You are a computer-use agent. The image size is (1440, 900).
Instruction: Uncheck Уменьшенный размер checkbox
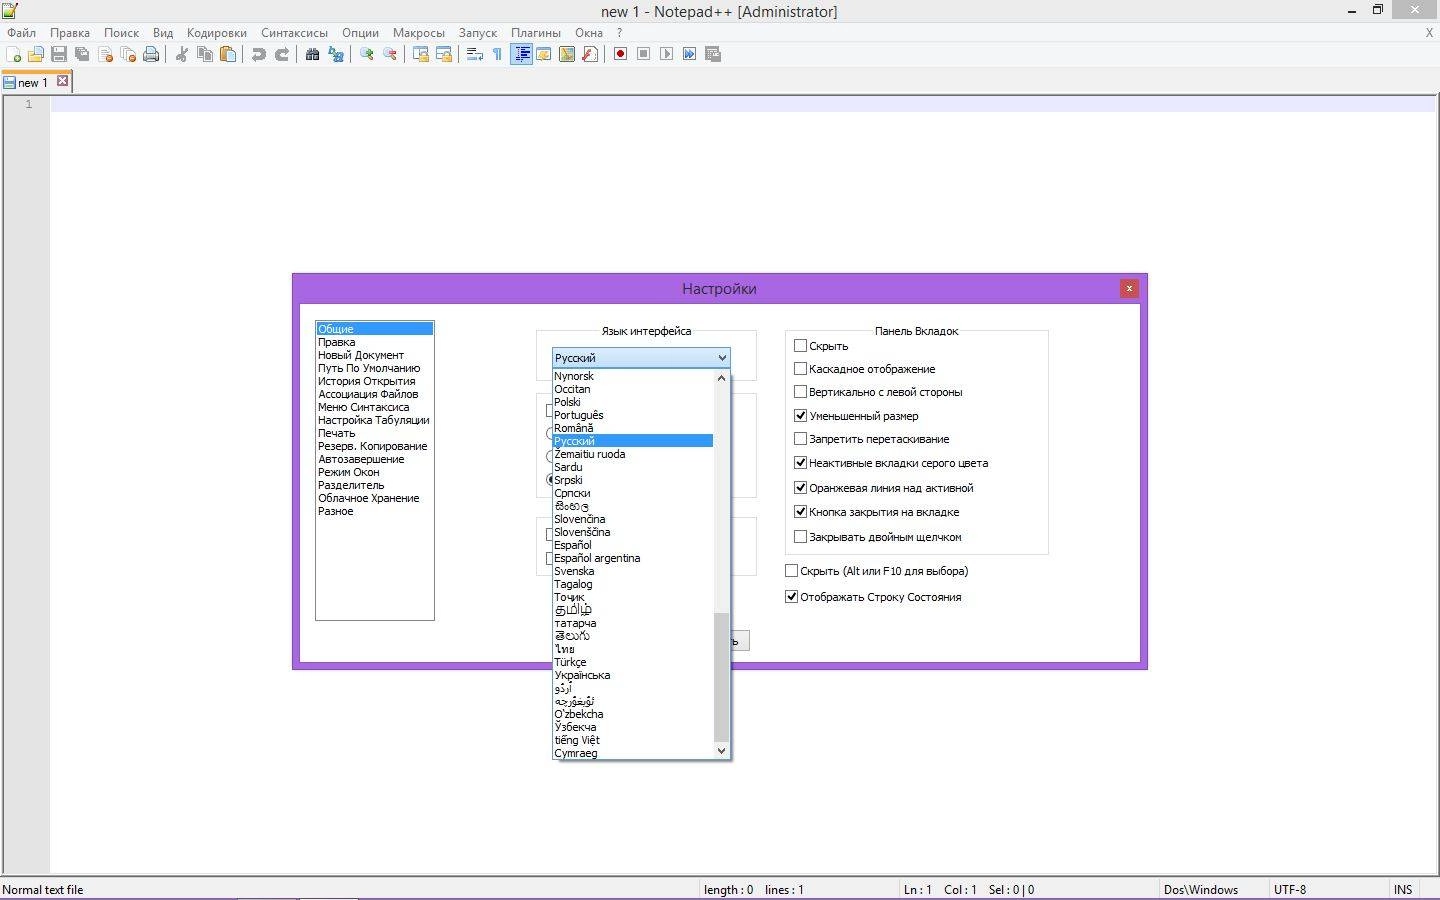tap(800, 415)
